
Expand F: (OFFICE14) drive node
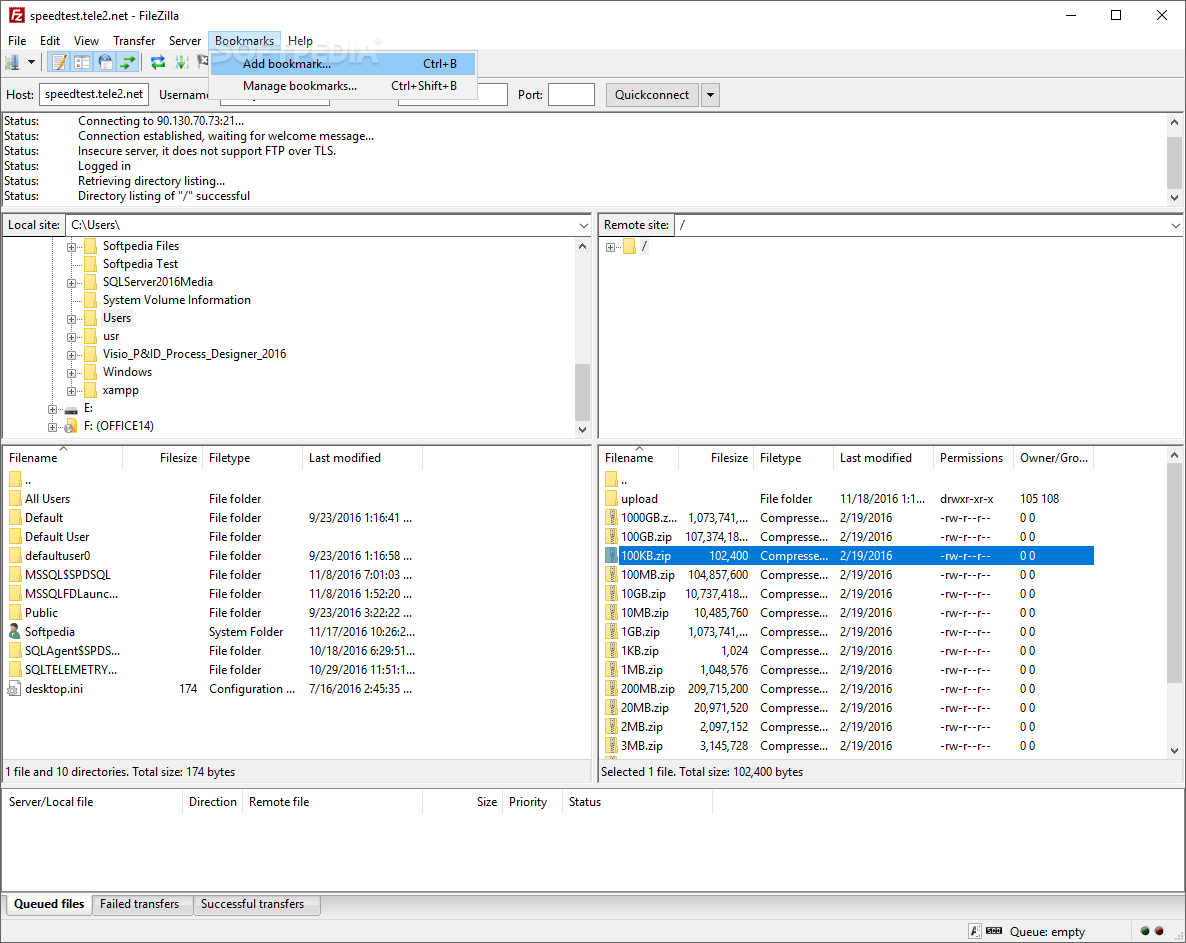pos(52,427)
